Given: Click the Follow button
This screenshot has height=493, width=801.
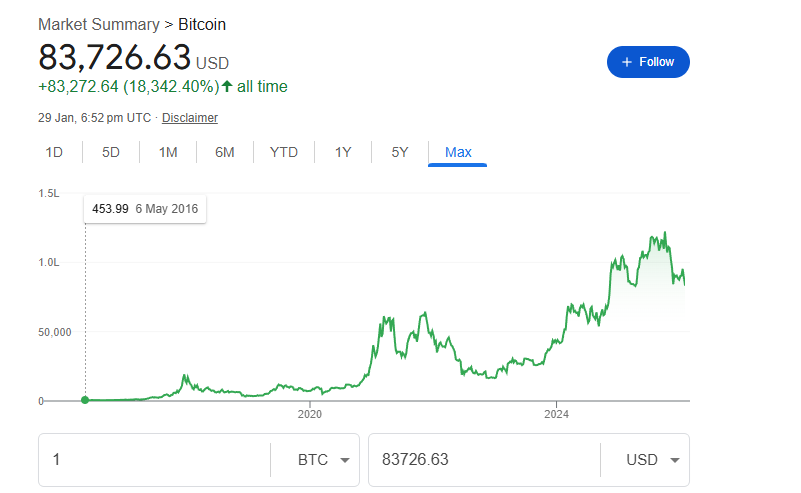Looking at the screenshot, I should (x=648, y=62).
